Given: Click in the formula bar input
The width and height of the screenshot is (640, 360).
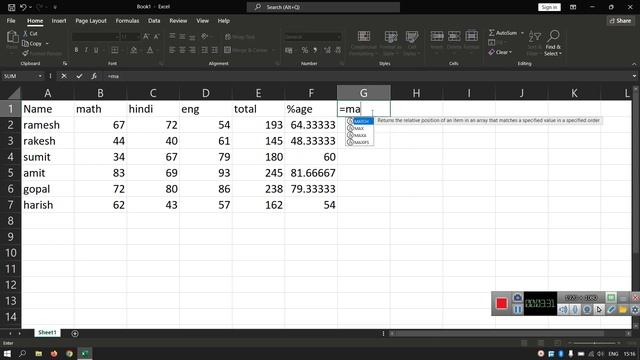Looking at the screenshot, I should click(367, 76).
